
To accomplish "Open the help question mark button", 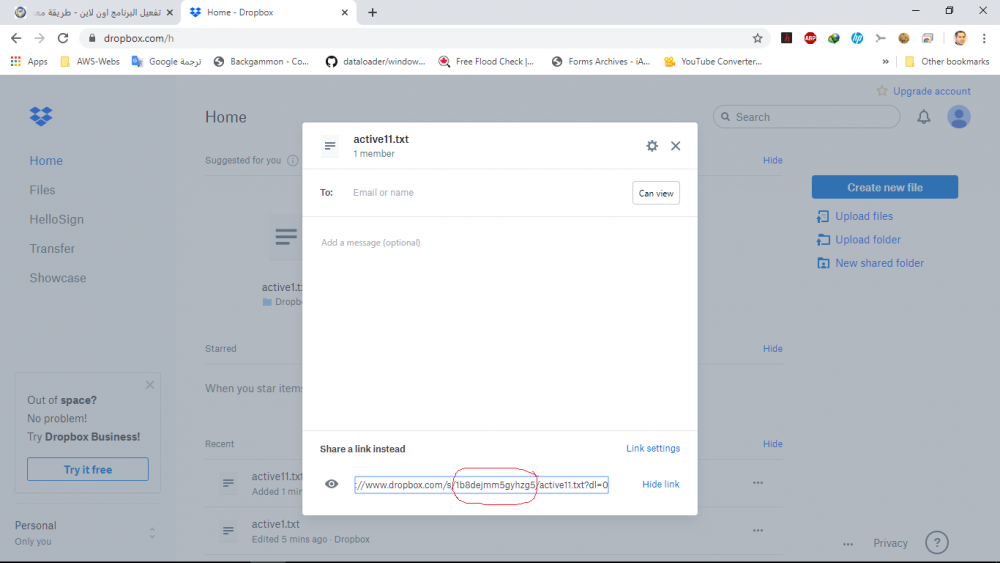I will click(937, 543).
